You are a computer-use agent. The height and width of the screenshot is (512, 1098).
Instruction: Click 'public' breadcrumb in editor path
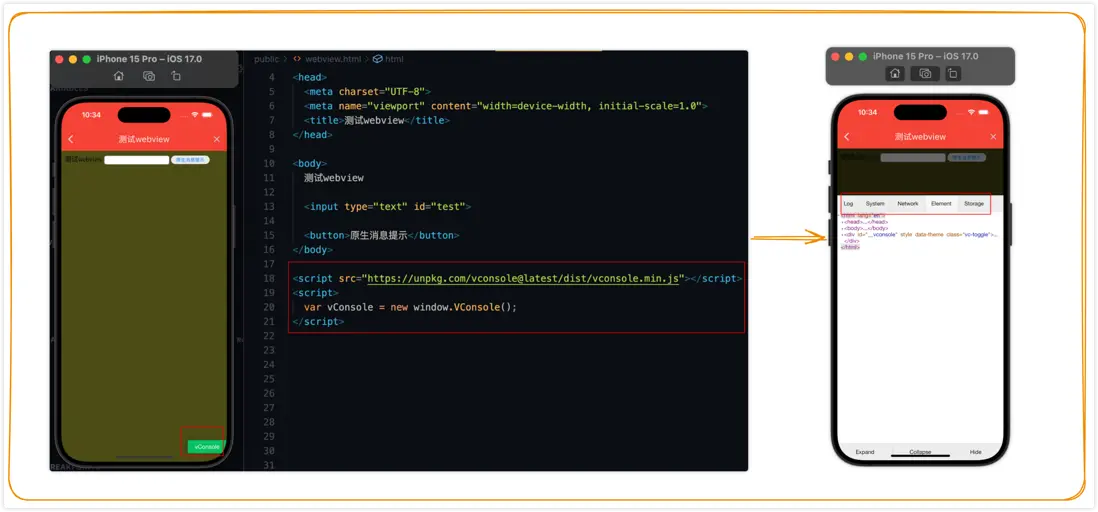click(x=266, y=59)
